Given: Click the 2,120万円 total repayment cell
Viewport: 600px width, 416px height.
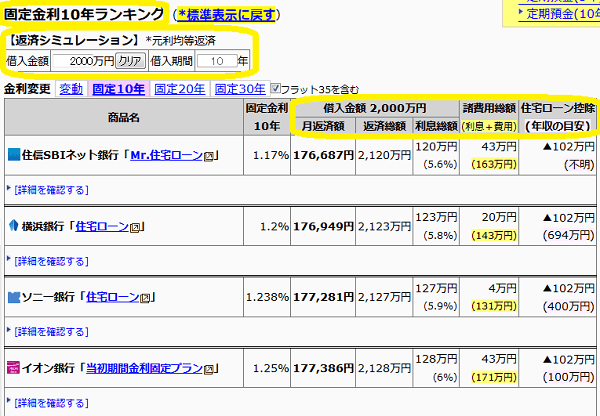Looking at the screenshot, I should click(384, 155).
